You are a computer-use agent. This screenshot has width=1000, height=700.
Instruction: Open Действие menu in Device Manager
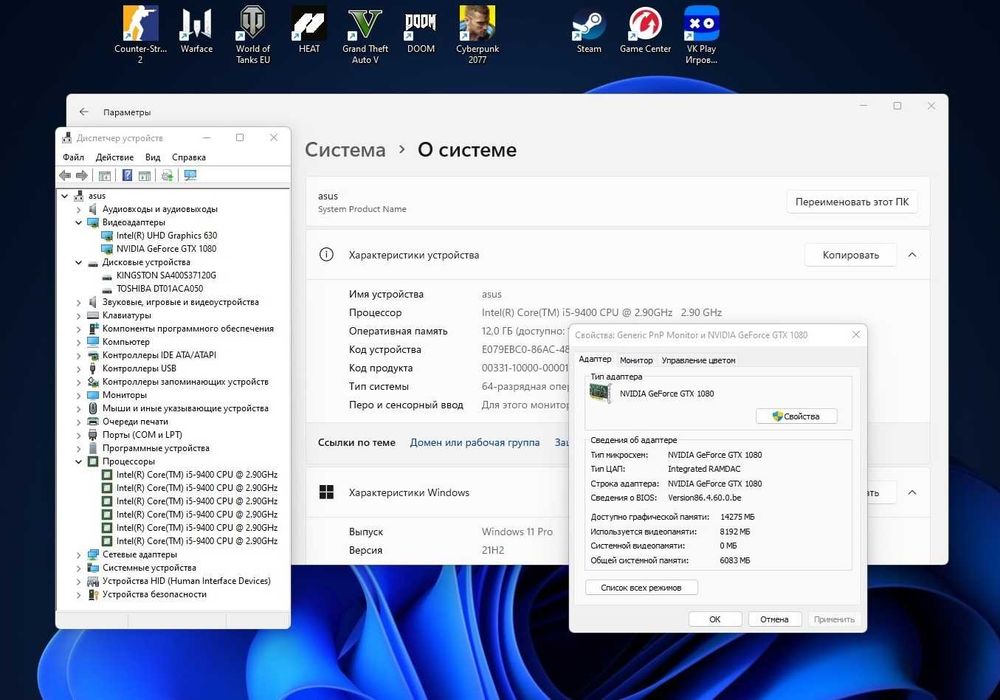click(x=115, y=157)
